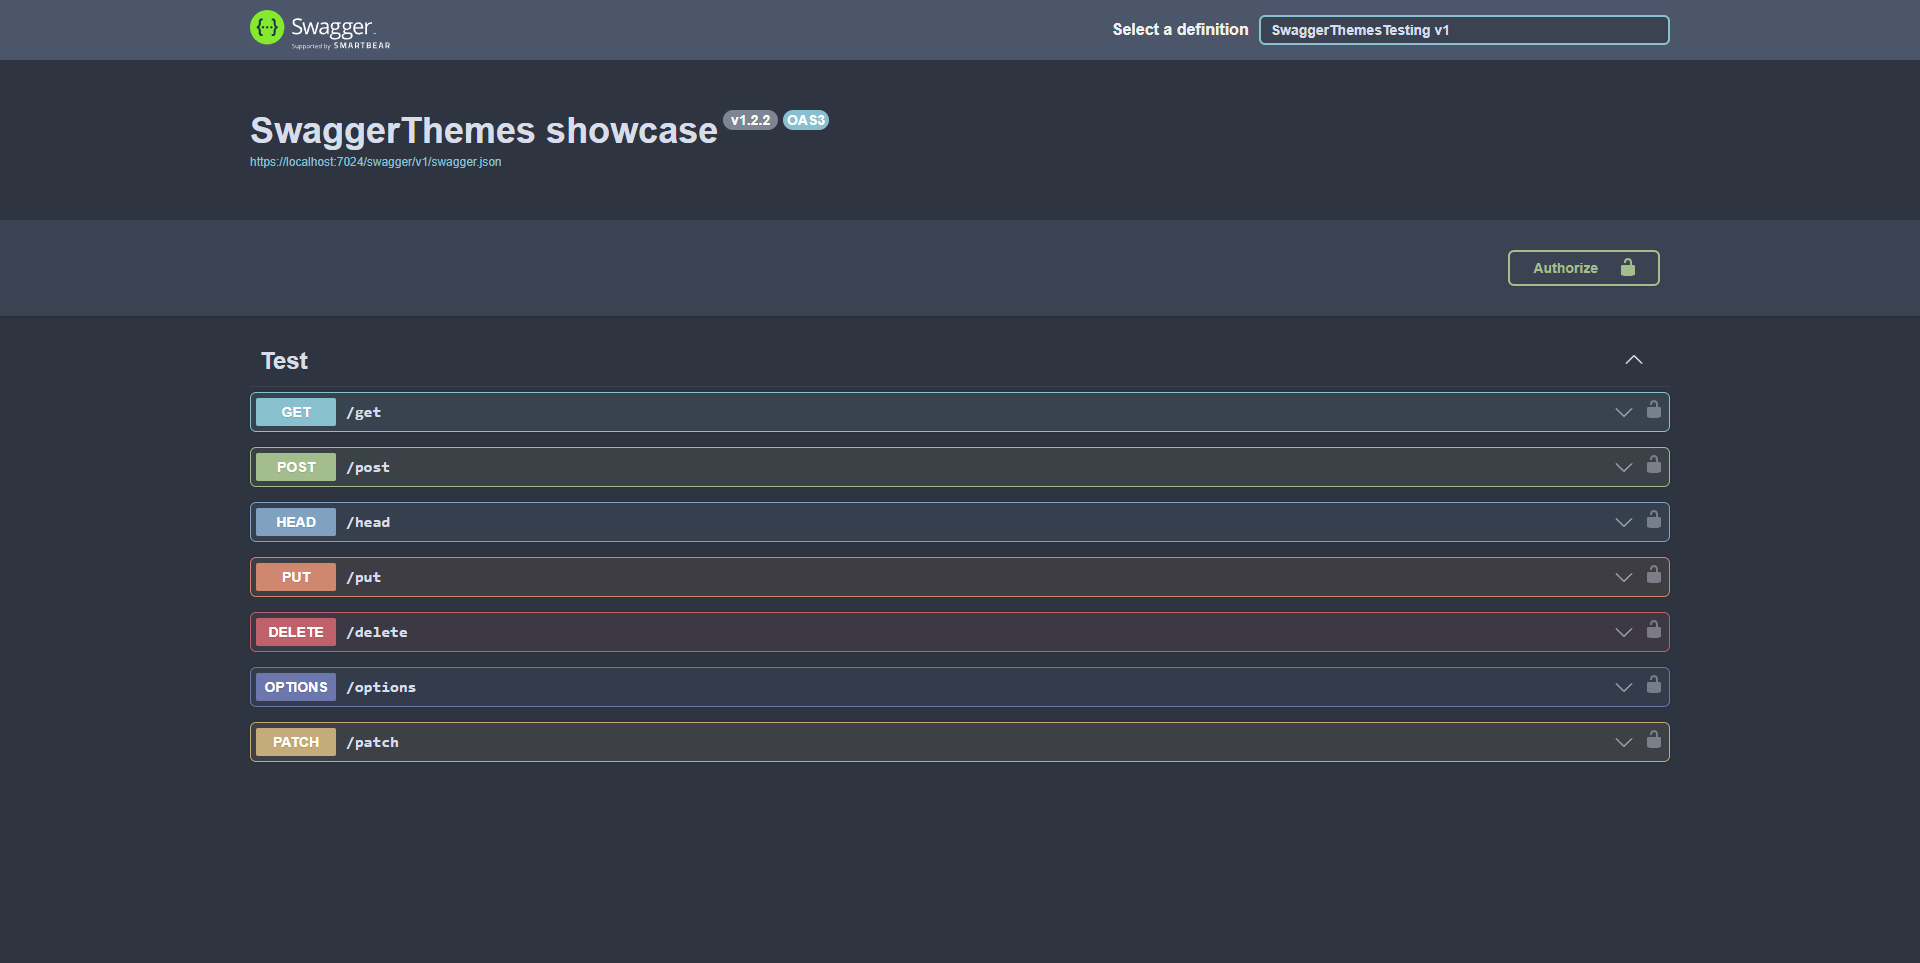The height and width of the screenshot is (963, 1920).
Task: Click the v1.2.2 version badge
Action: point(750,120)
